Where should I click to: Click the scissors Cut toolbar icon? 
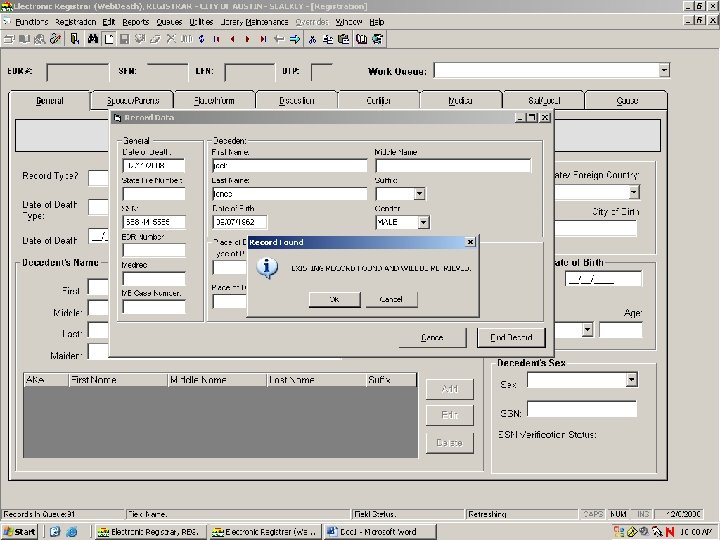coord(312,39)
